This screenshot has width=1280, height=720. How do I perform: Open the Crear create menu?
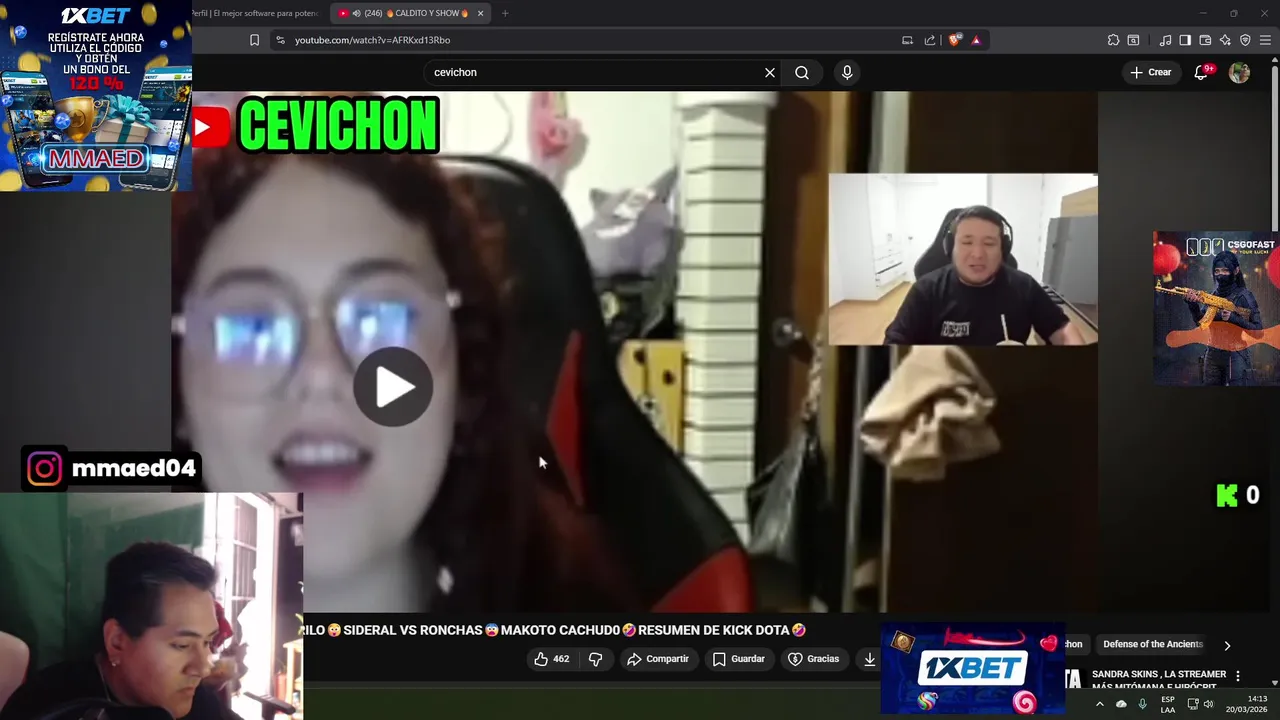(x=1151, y=72)
